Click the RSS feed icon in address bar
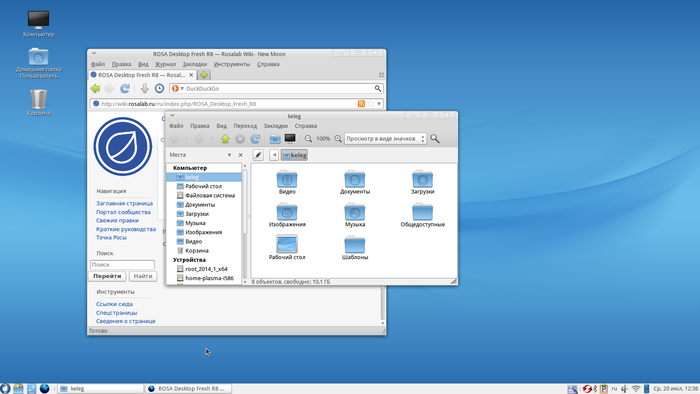 click(361, 104)
